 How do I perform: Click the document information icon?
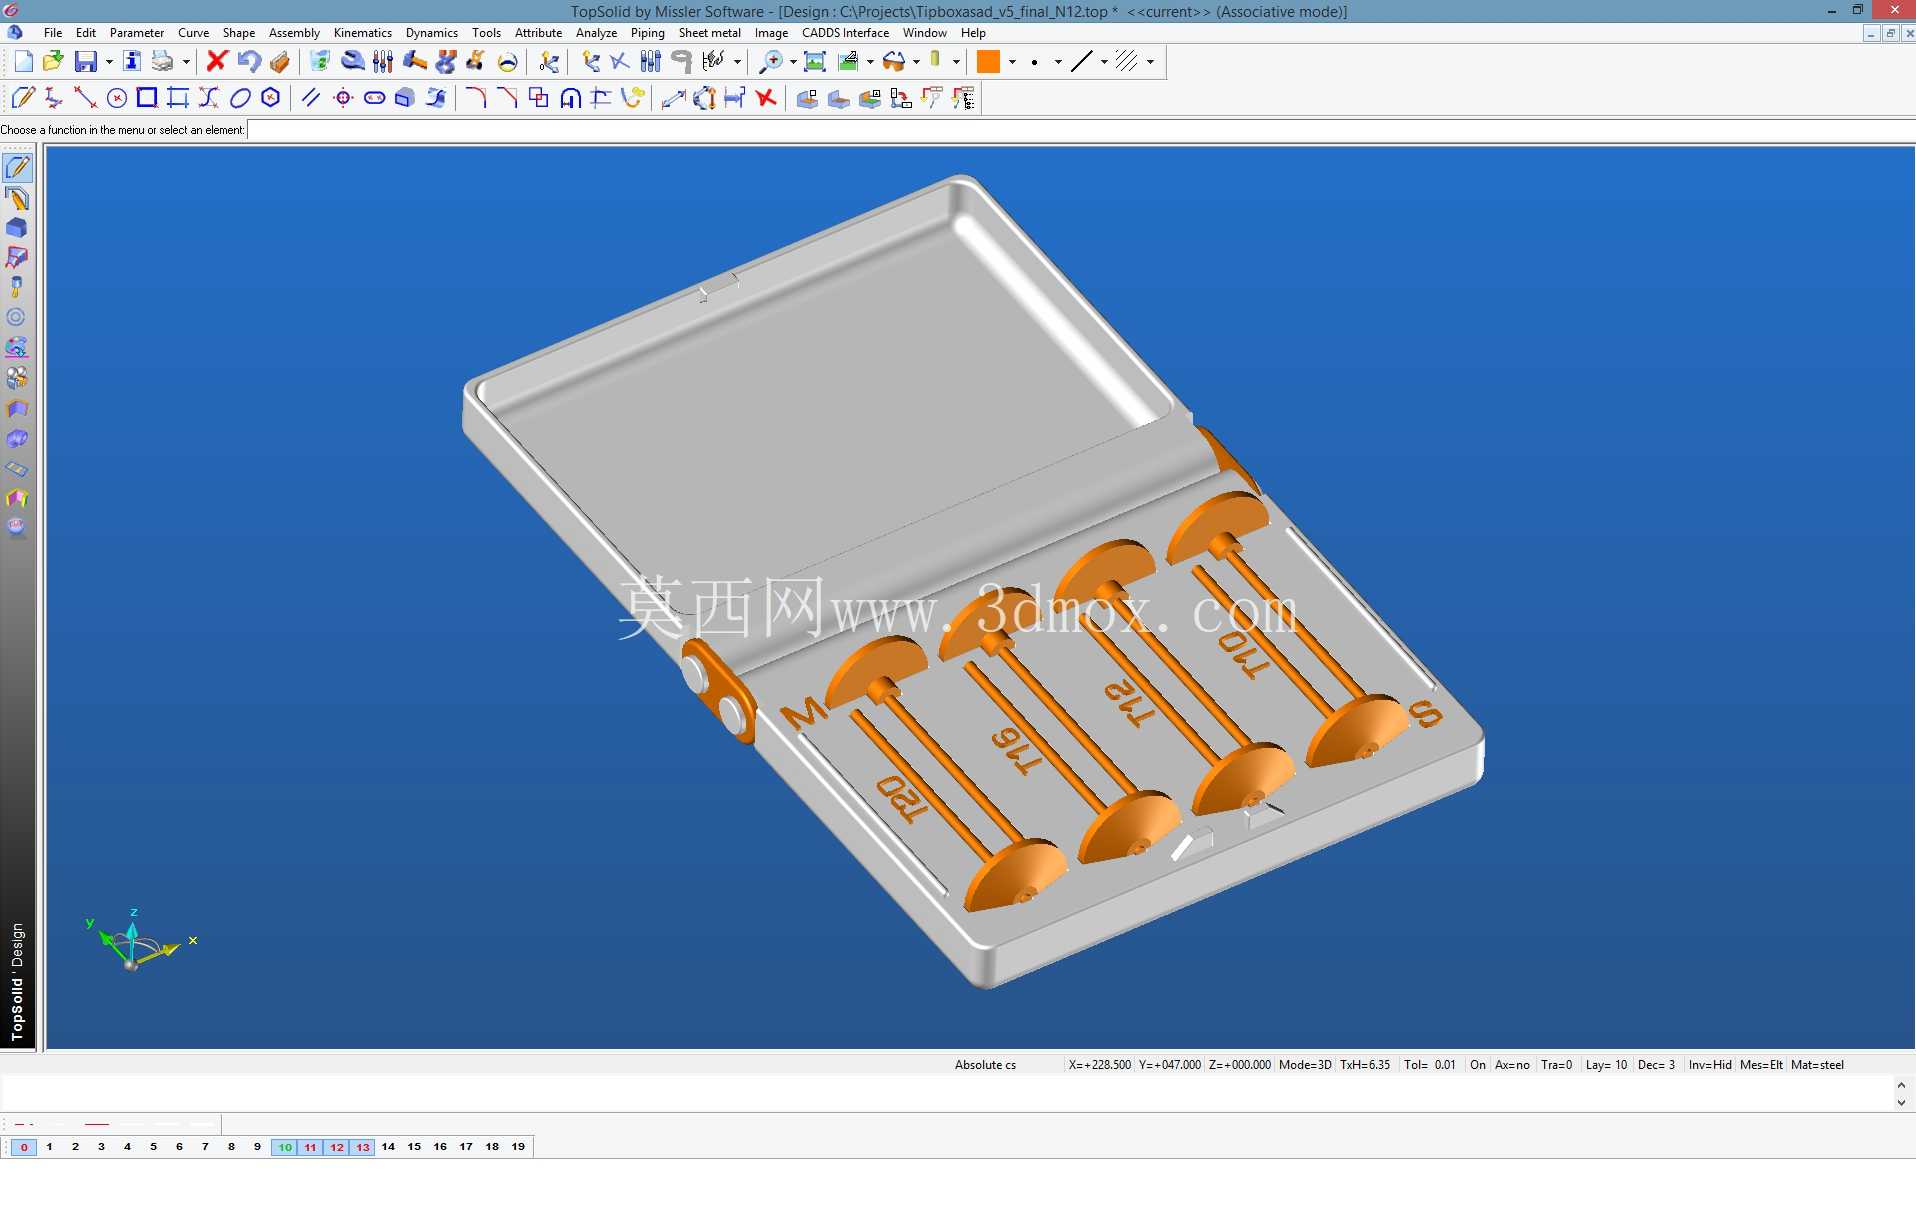[x=131, y=62]
